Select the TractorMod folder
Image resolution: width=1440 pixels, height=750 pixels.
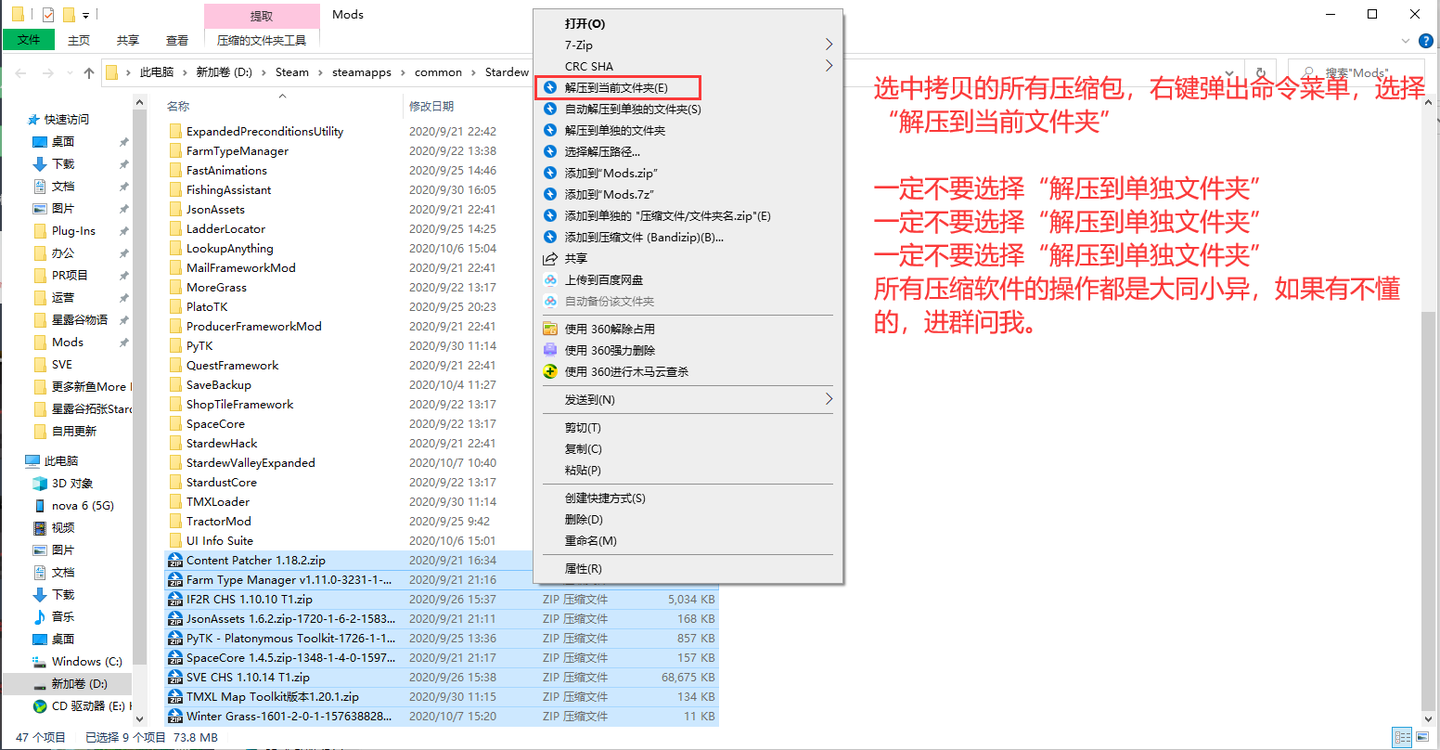click(x=218, y=521)
